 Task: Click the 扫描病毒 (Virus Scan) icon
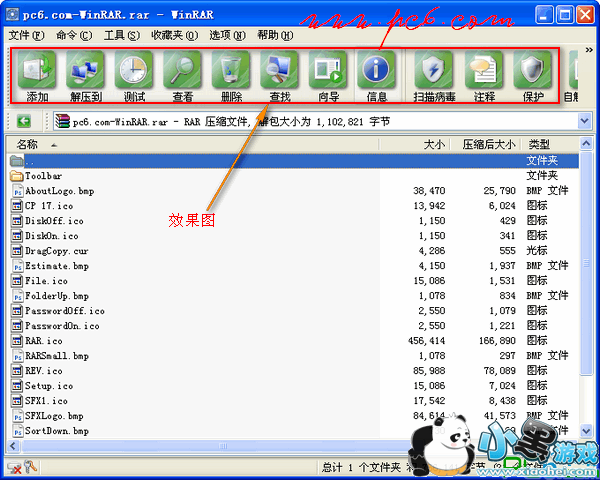click(434, 76)
